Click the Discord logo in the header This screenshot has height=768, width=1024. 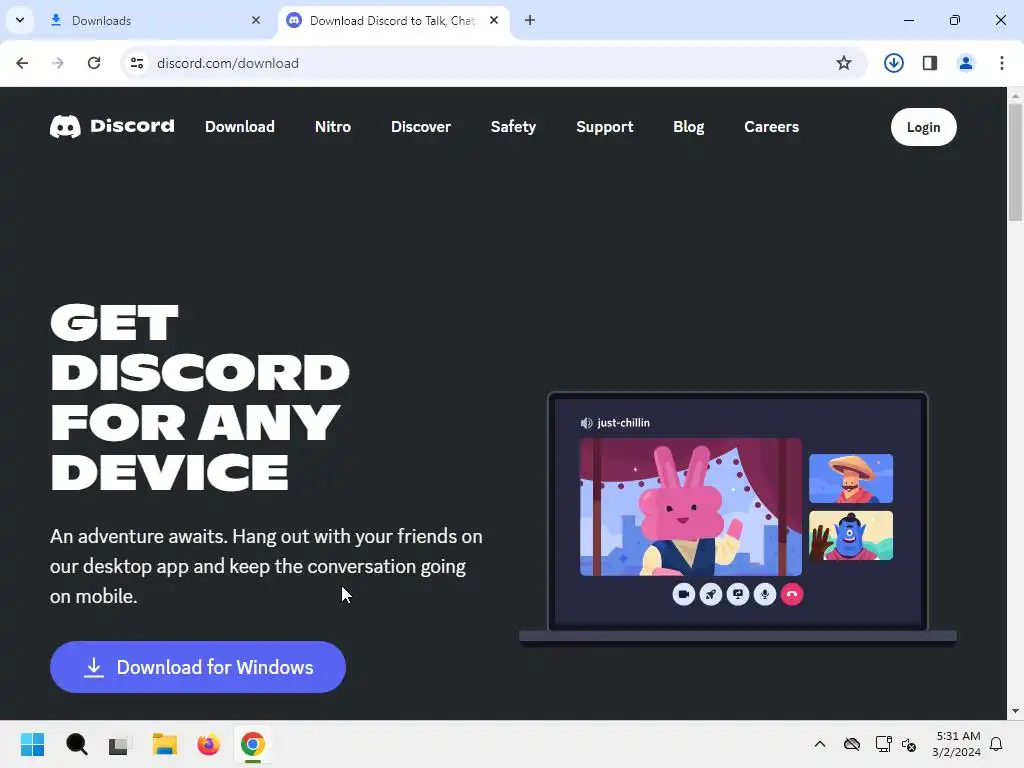pyautogui.click(x=112, y=126)
